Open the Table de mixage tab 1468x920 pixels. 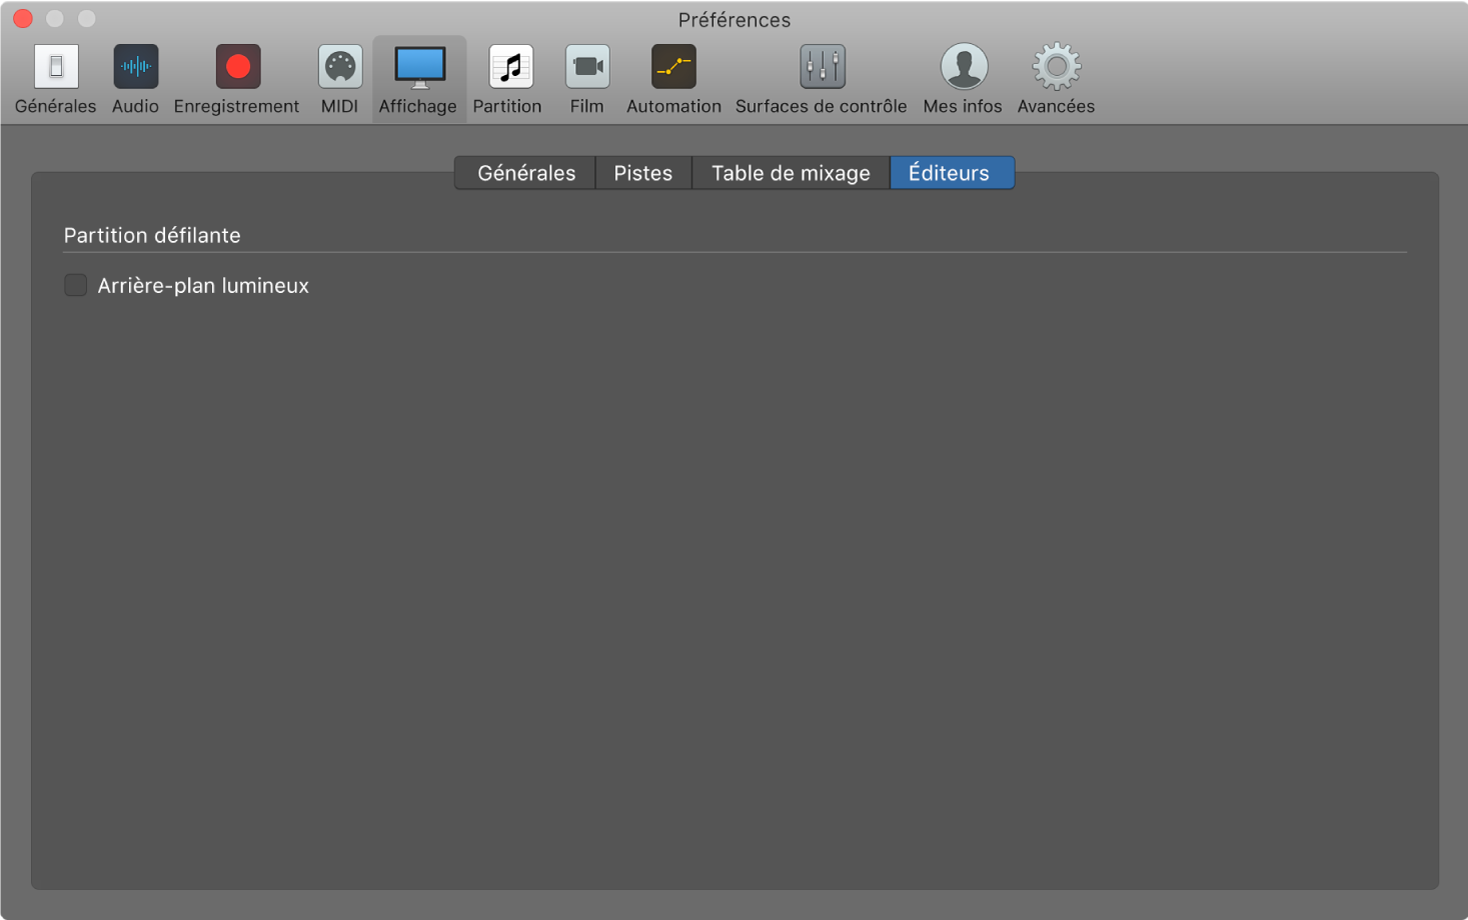pos(790,173)
